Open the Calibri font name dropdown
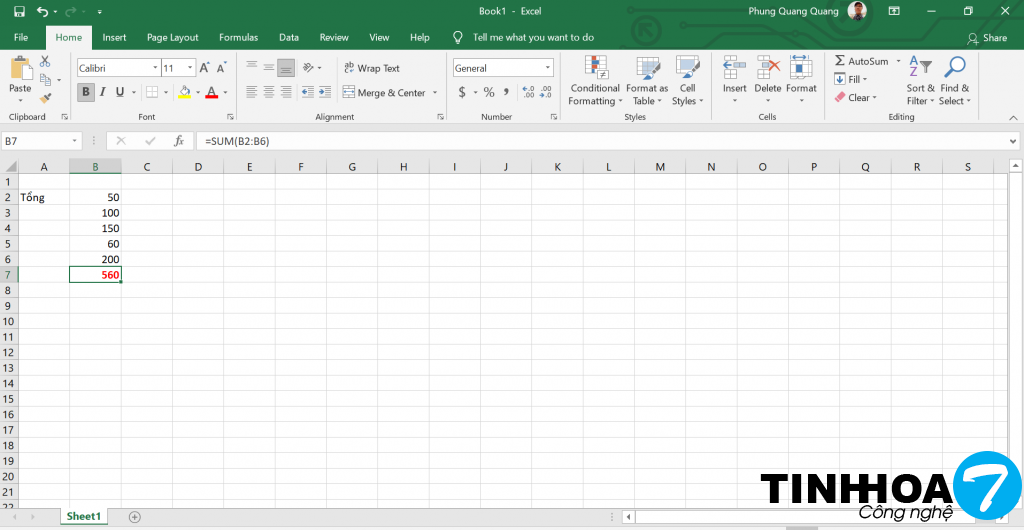 point(155,68)
